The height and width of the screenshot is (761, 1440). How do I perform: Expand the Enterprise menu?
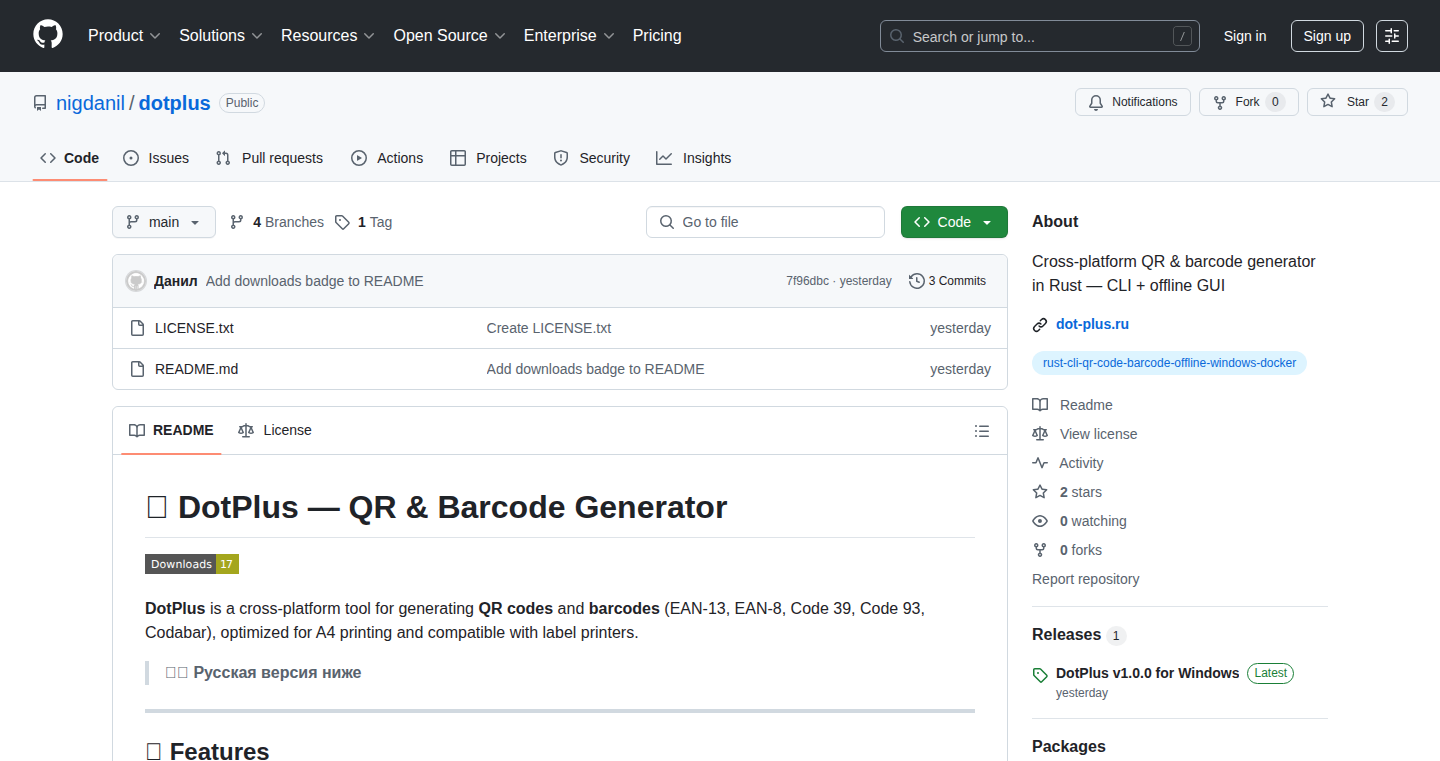[569, 35]
